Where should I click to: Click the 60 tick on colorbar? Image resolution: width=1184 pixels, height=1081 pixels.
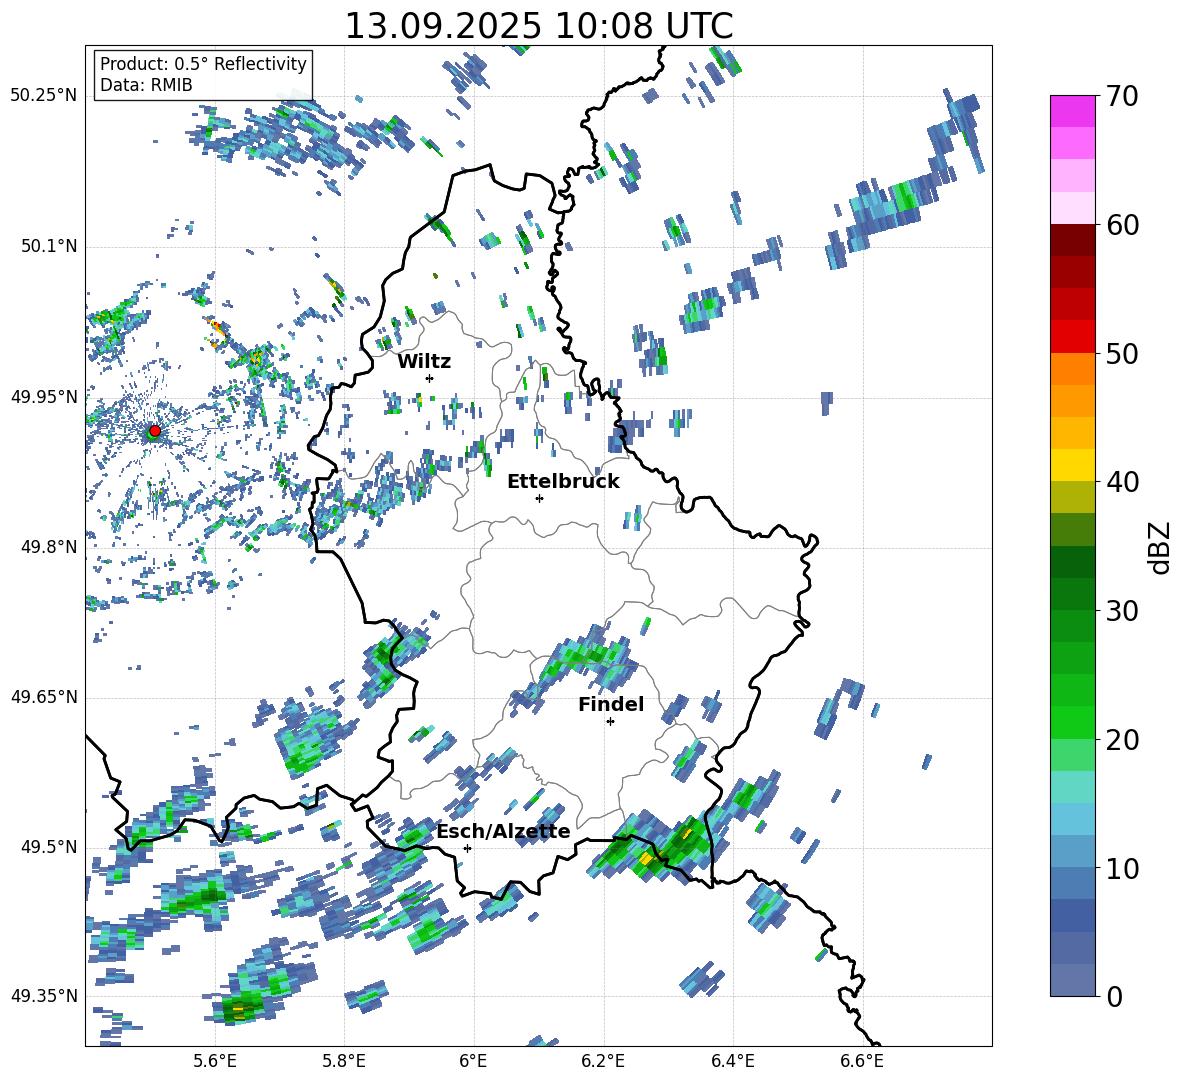pyautogui.click(x=1122, y=224)
